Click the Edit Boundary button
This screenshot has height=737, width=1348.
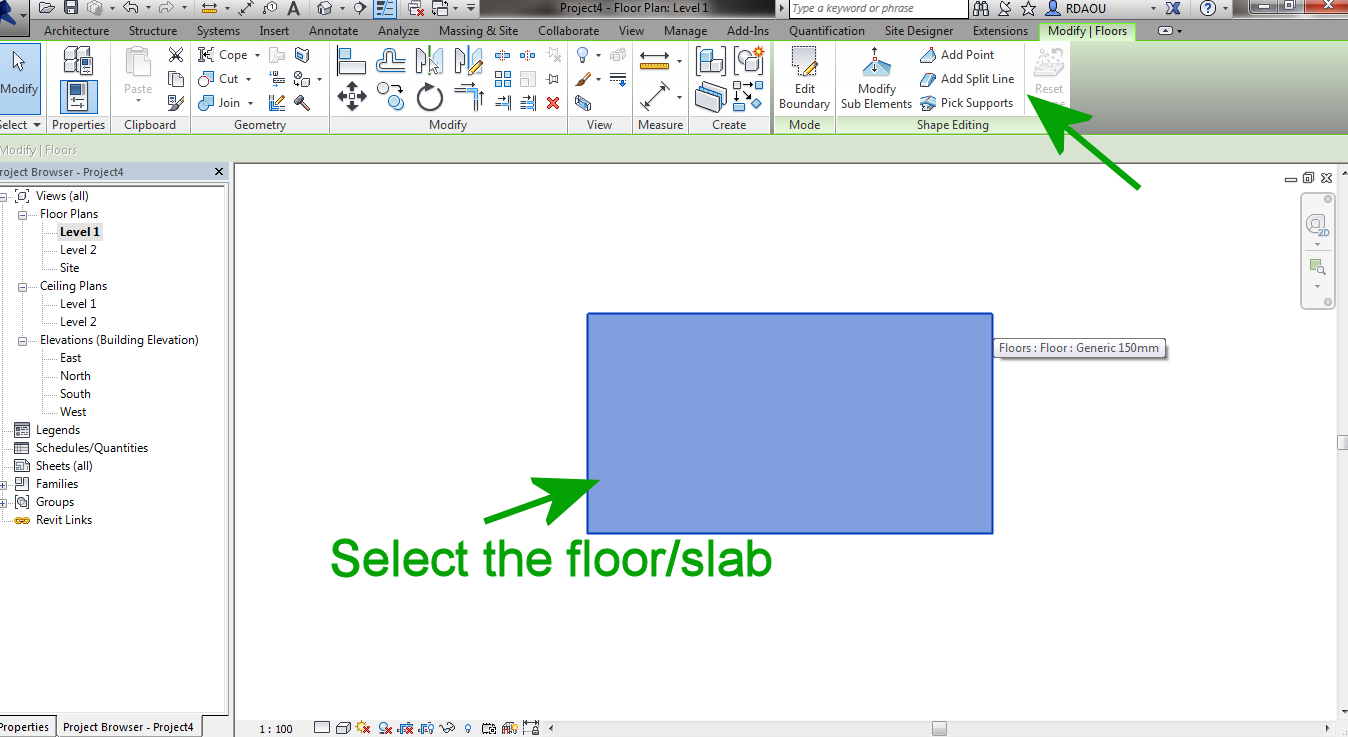click(805, 80)
